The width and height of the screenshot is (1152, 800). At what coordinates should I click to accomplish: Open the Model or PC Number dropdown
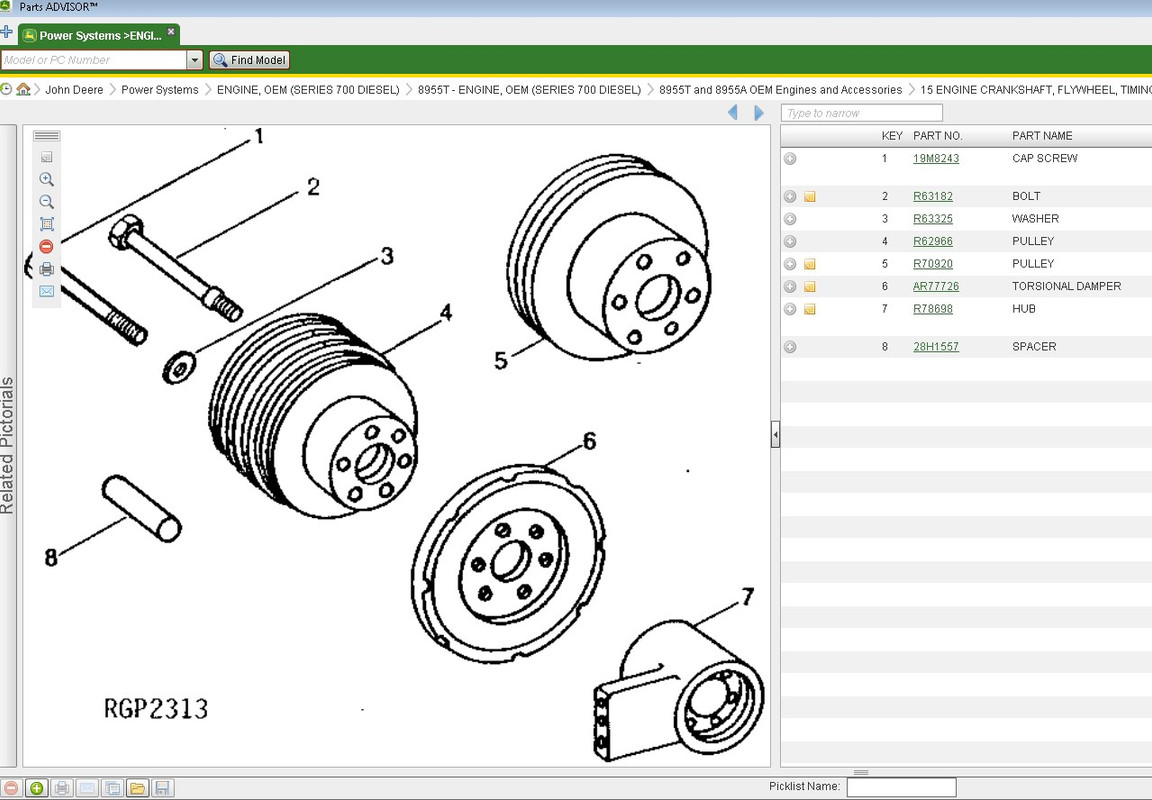click(195, 60)
